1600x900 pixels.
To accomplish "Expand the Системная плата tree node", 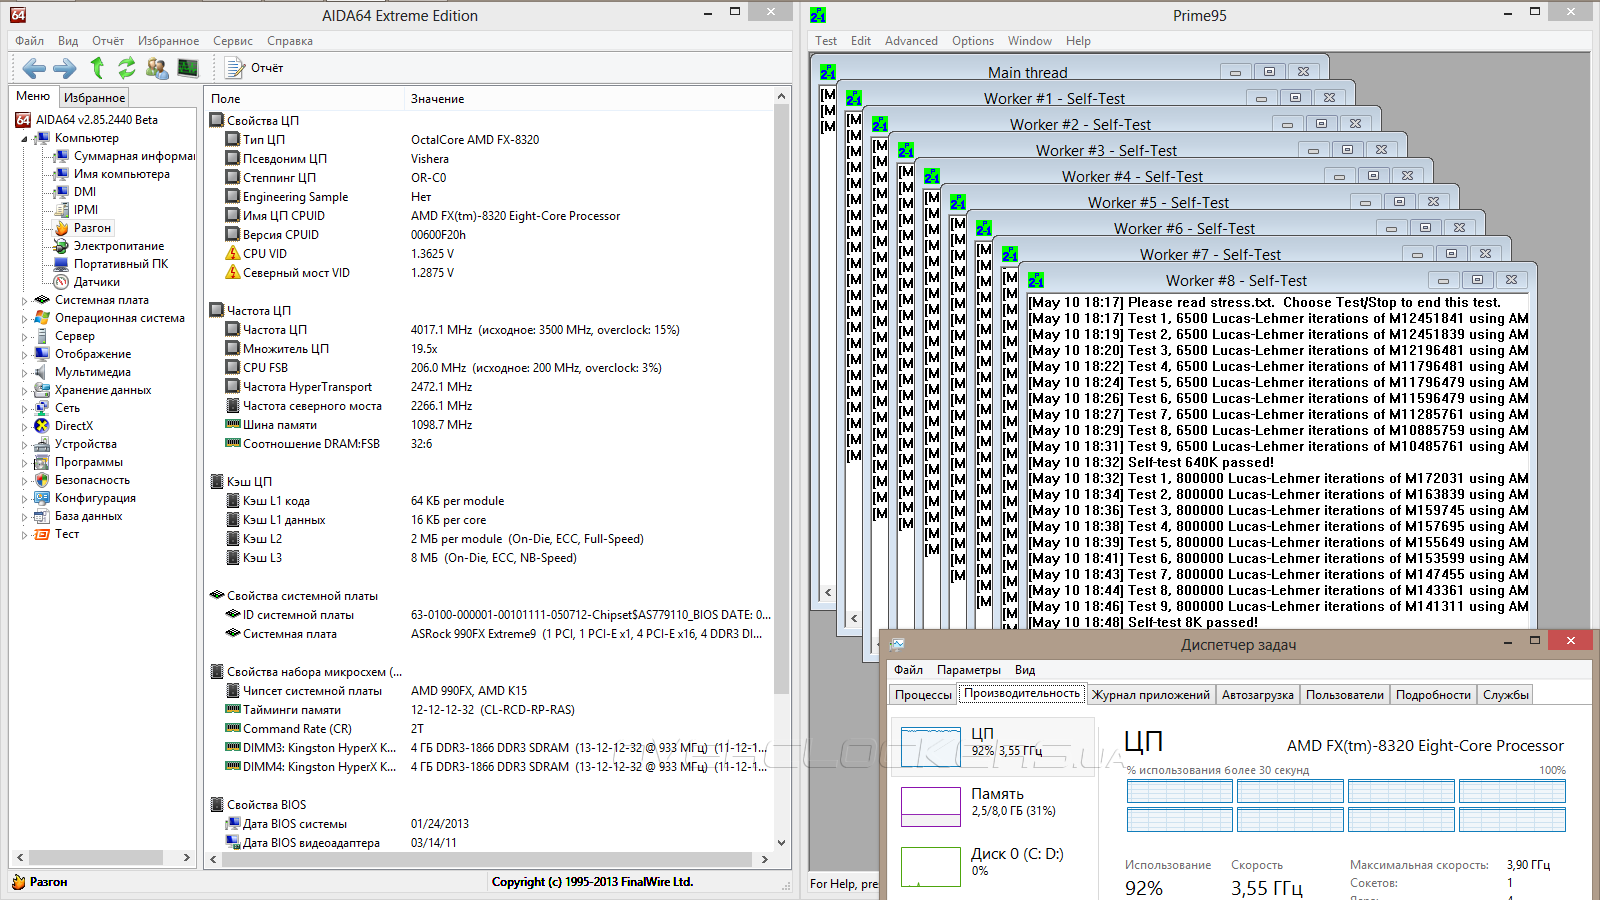I will (25, 300).
